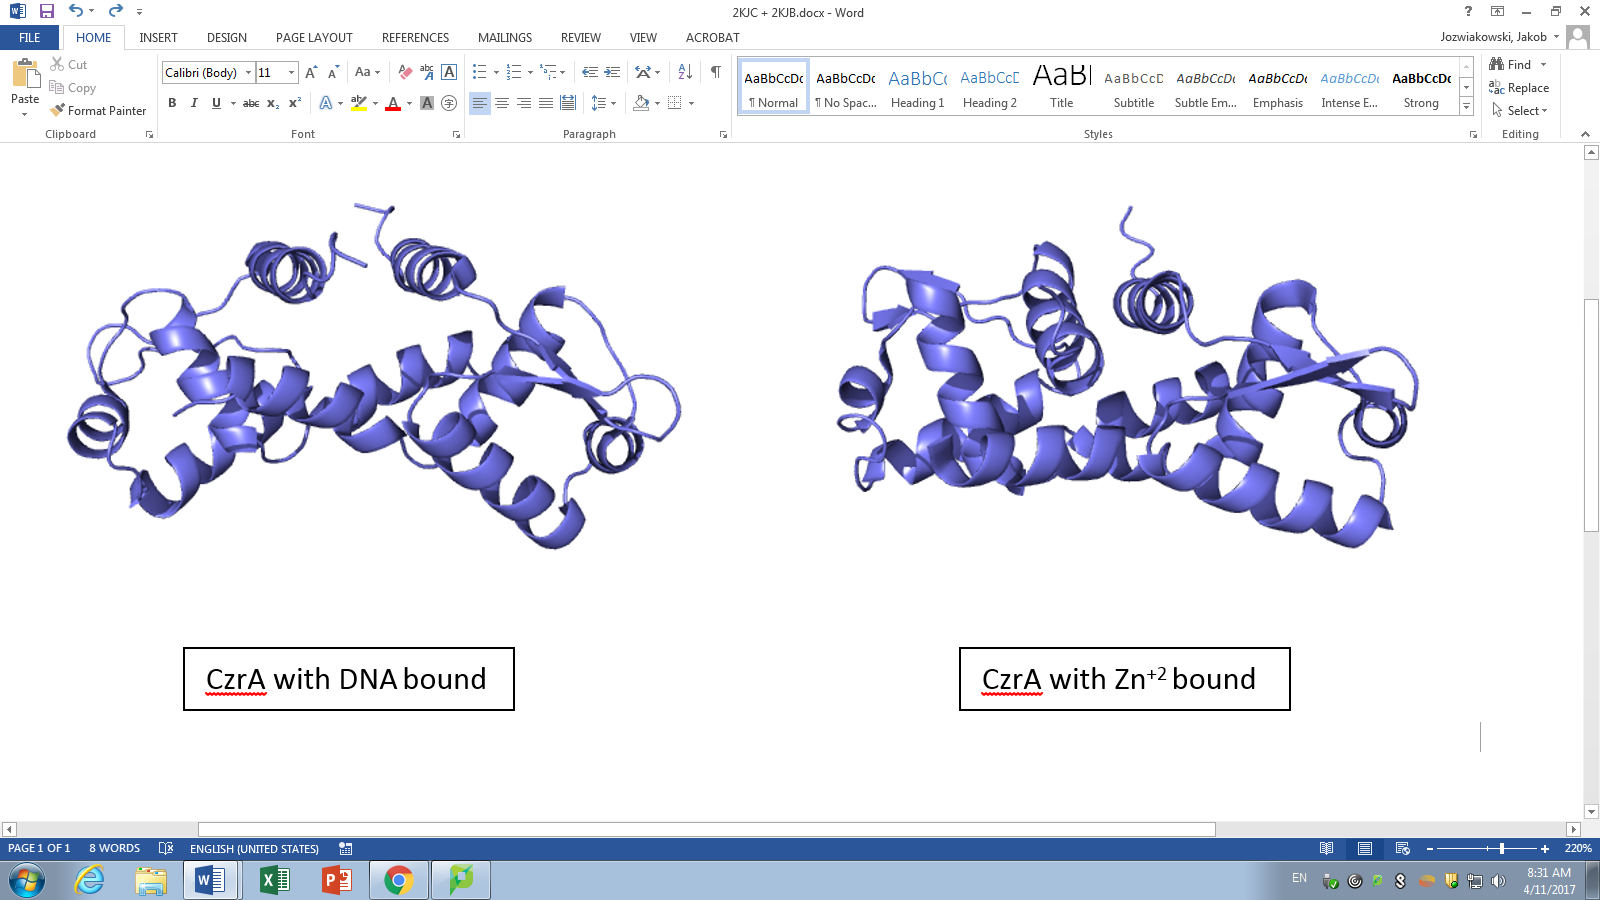1600x900 pixels.
Task: Toggle Bold formatting
Action: click(172, 103)
